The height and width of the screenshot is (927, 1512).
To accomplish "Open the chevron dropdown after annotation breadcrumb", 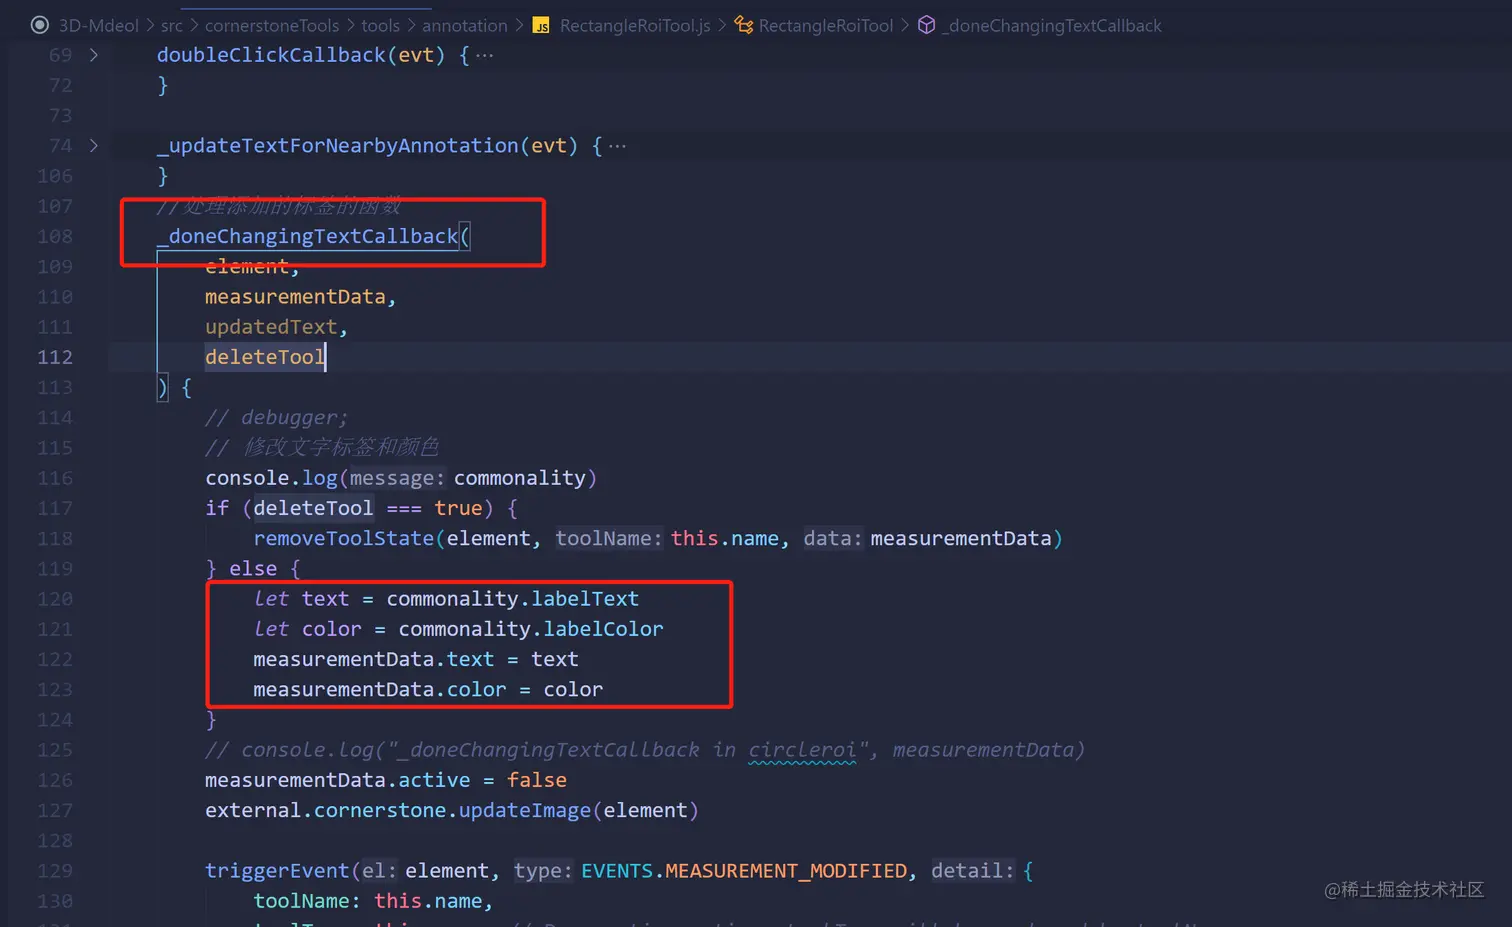I will coord(519,25).
